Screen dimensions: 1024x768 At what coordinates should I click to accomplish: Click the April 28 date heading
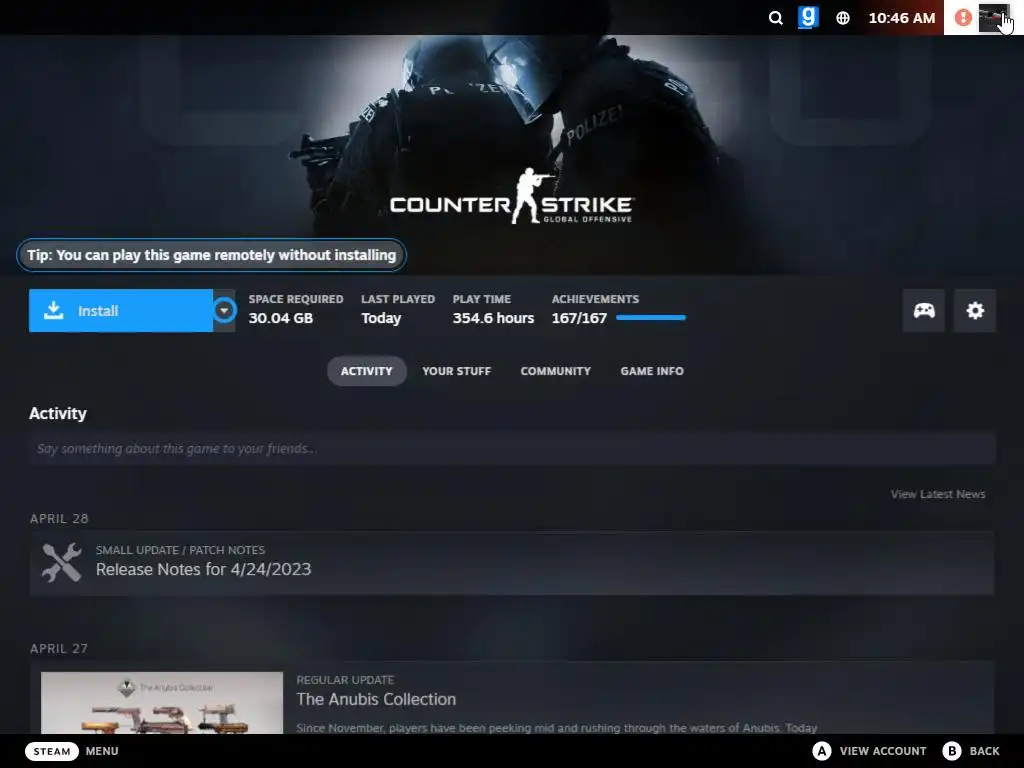click(x=59, y=519)
